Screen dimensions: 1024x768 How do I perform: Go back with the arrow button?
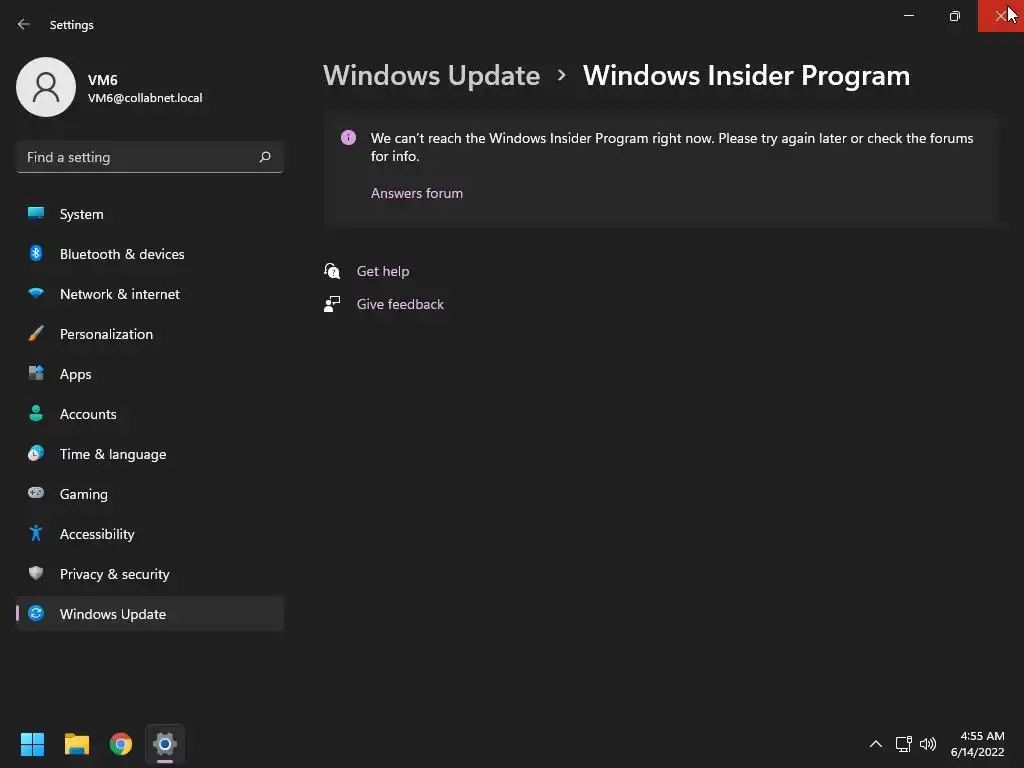pos(24,24)
